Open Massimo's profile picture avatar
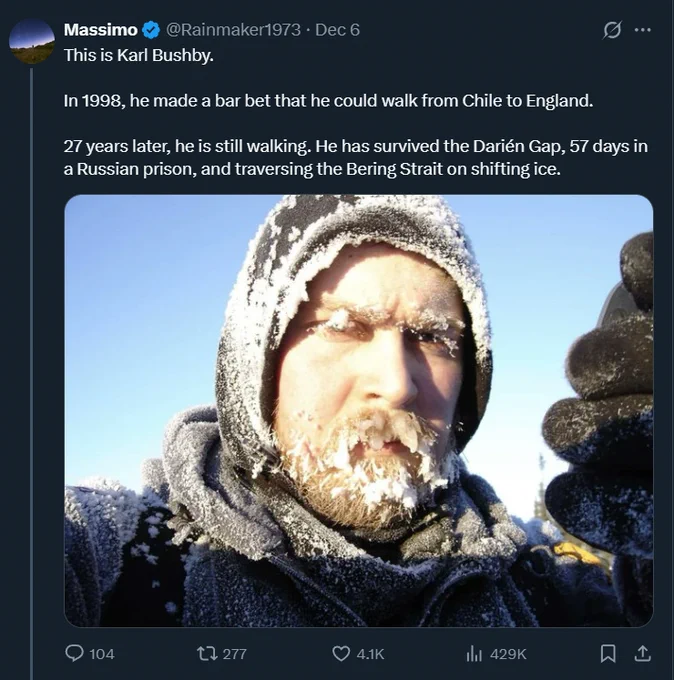Image resolution: width=674 pixels, height=680 pixels. click(32, 40)
